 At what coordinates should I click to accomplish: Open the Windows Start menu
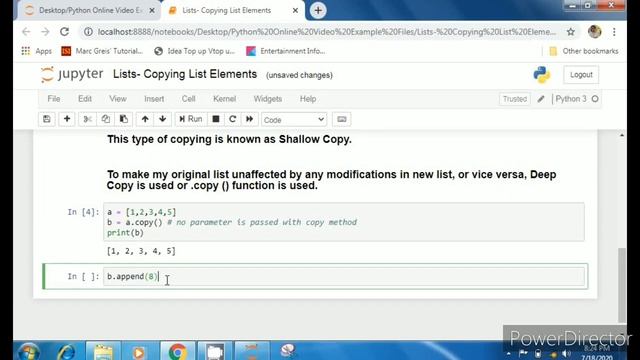pyautogui.click(x=28, y=352)
